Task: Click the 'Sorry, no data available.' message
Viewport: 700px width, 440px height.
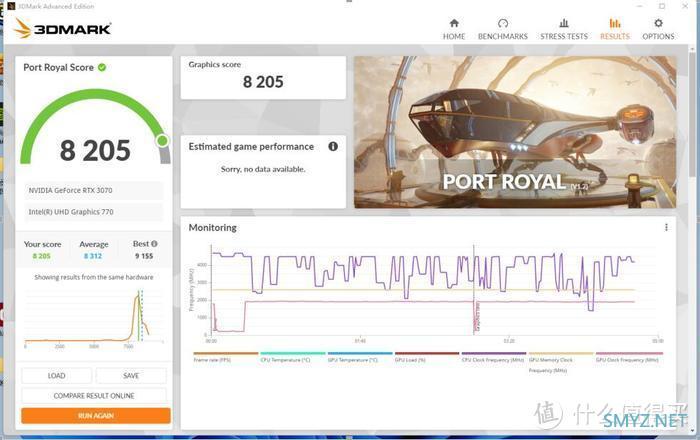Action: tap(263, 169)
